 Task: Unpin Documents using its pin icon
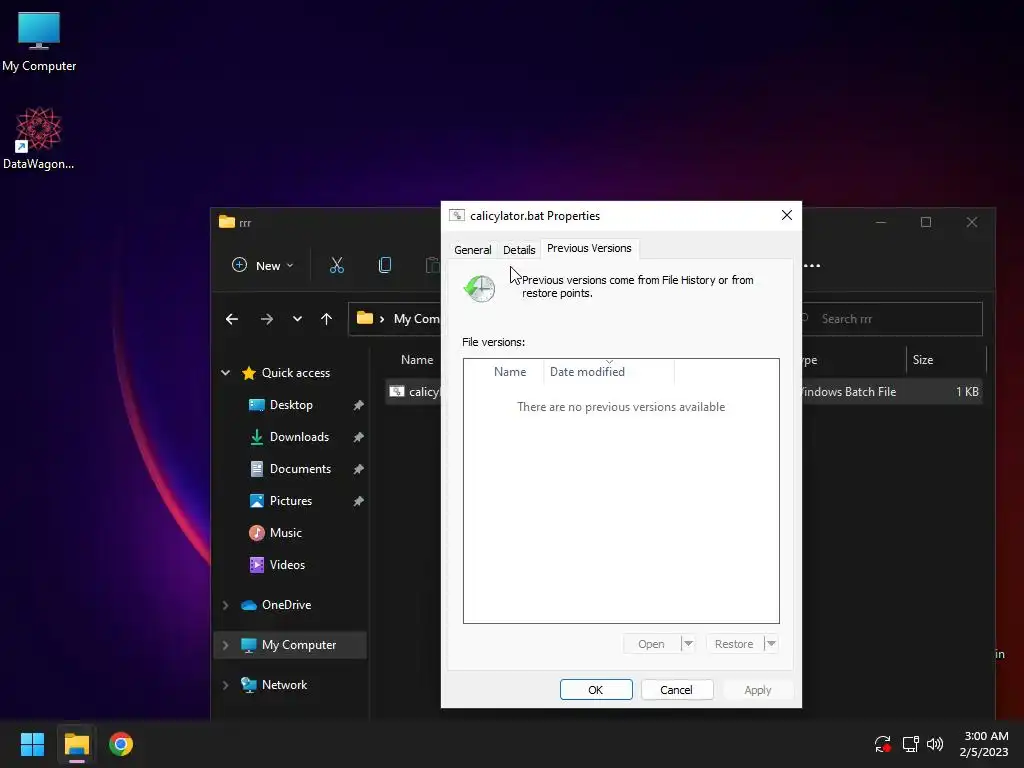[359, 470]
